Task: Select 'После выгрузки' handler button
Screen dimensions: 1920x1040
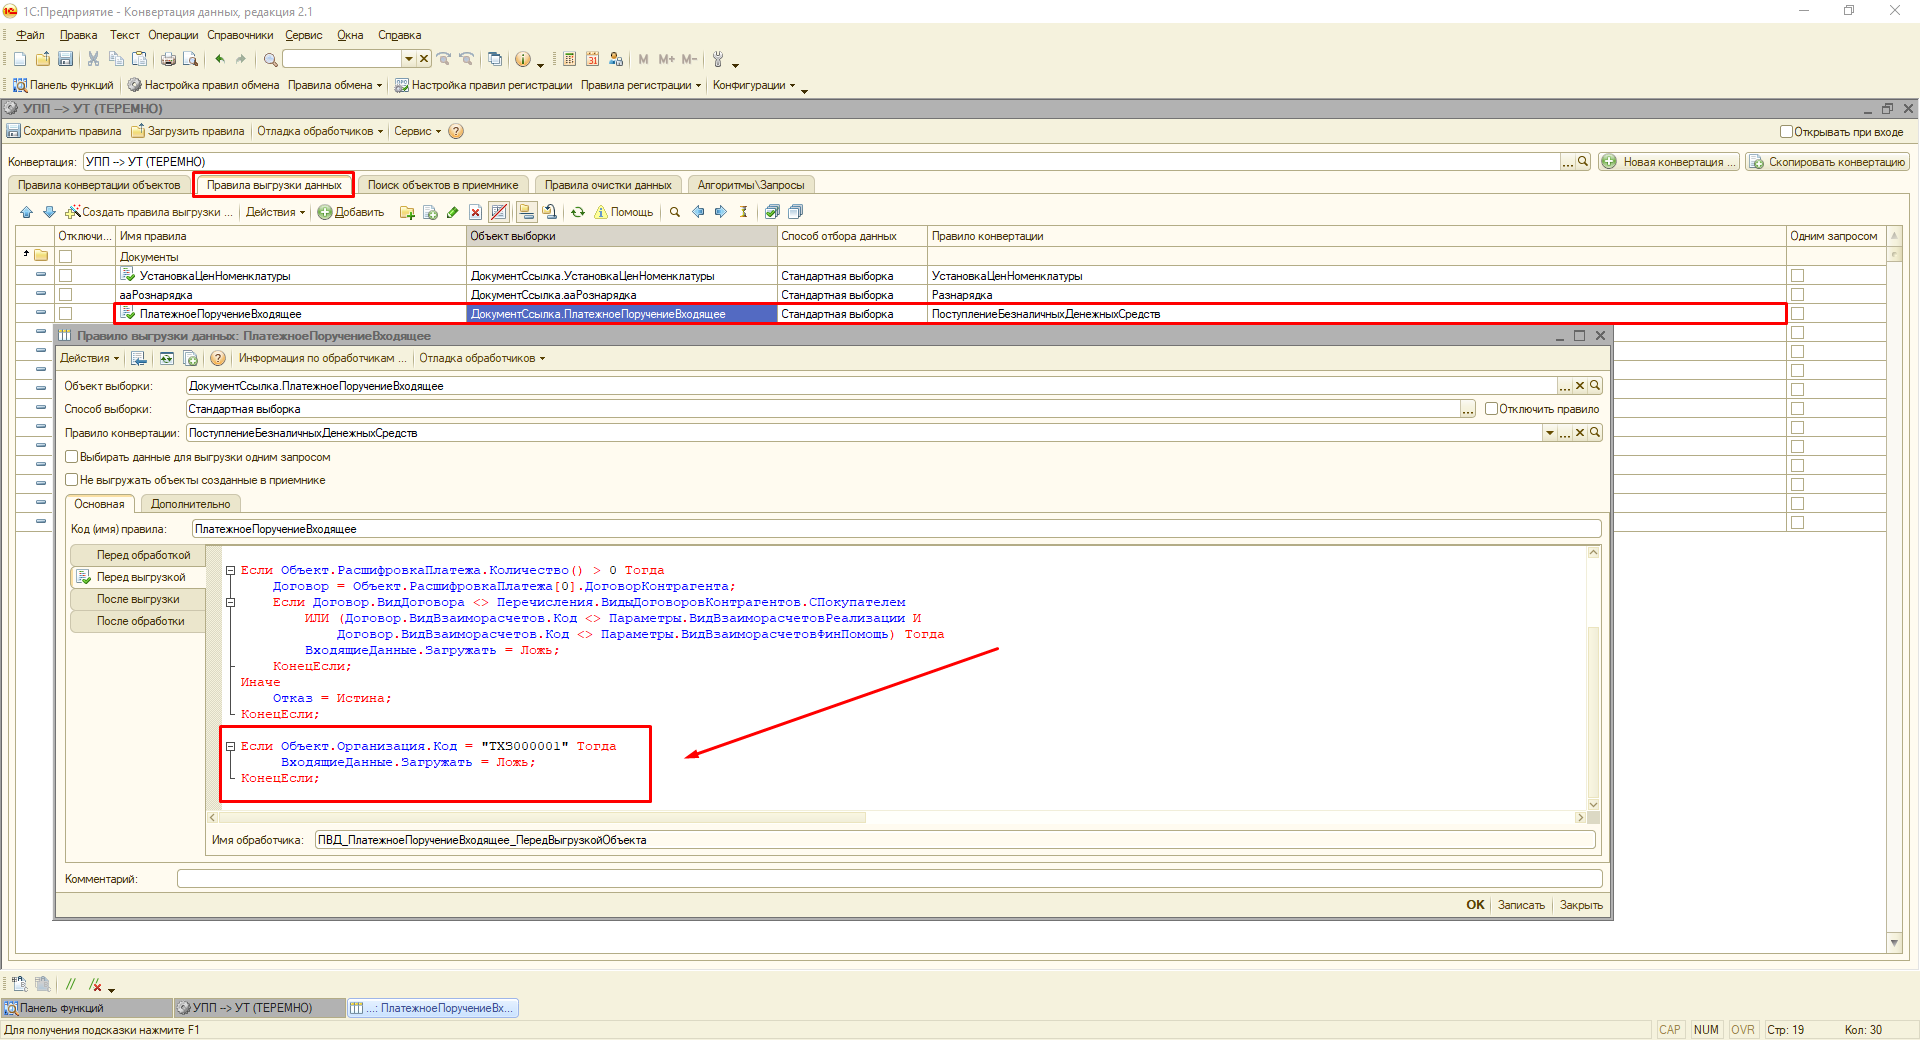Action: [x=138, y=599]
